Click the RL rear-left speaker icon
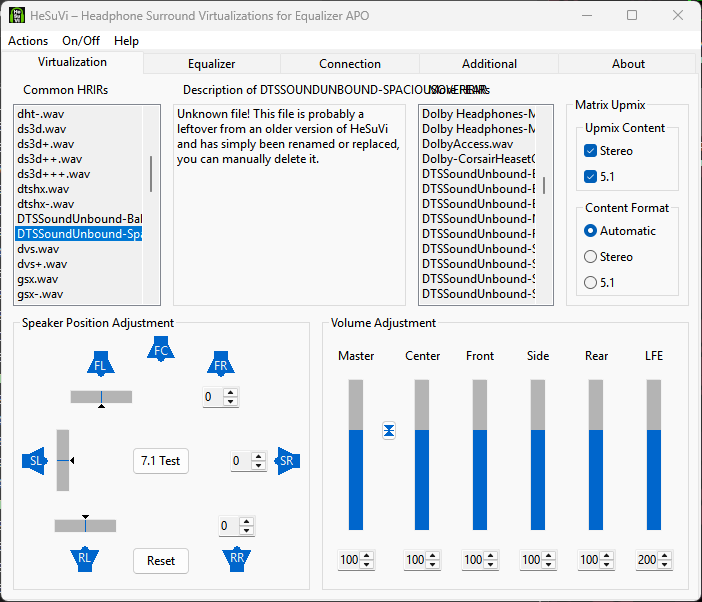 pyautogui.click(x=85, y=559)
